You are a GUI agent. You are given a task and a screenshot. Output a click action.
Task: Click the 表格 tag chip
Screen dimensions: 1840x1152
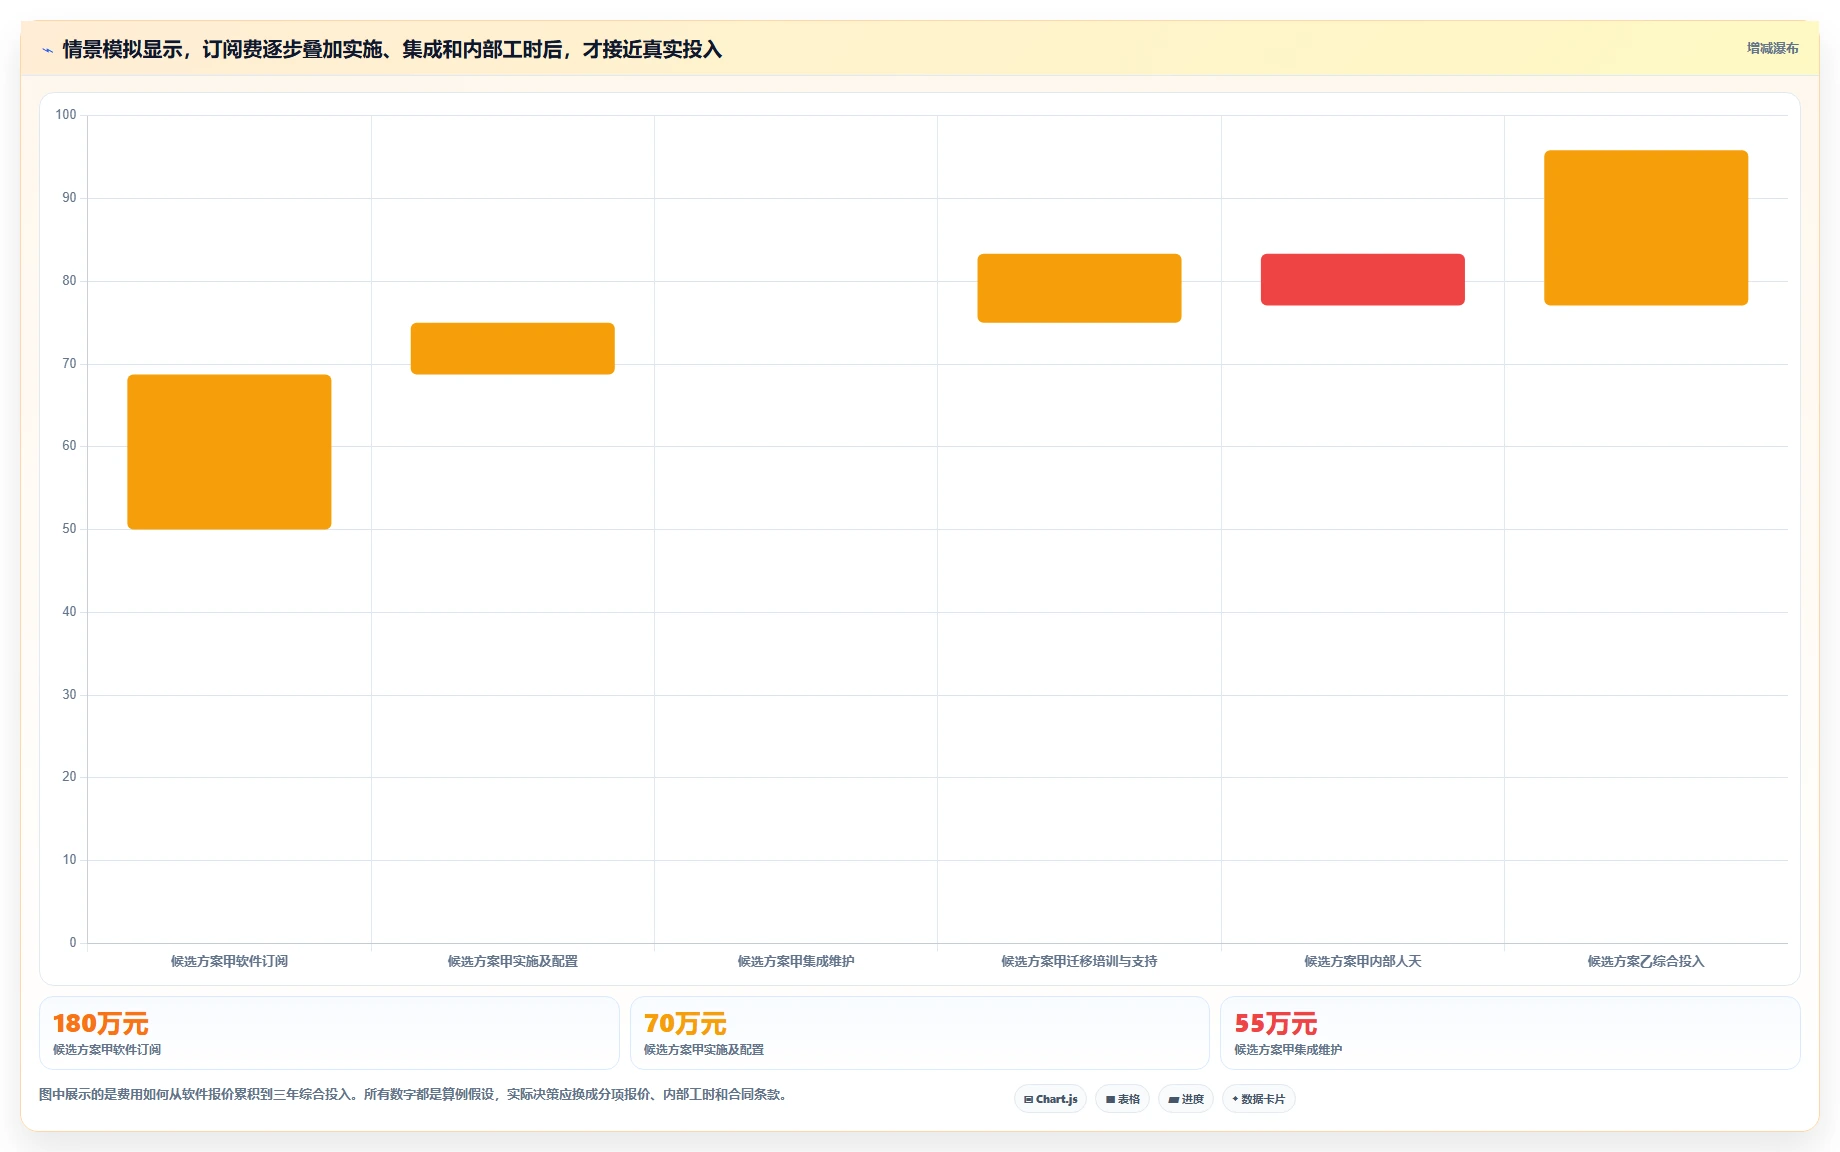click(x=1122, y=1099)
